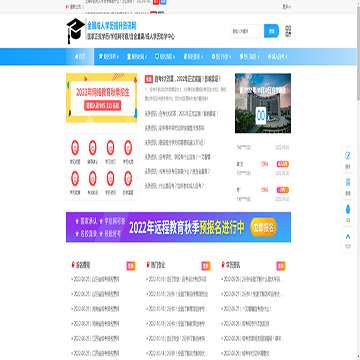
Task: Select the 首页 home tab in navigation bar
Action: [x=80, y=57]
